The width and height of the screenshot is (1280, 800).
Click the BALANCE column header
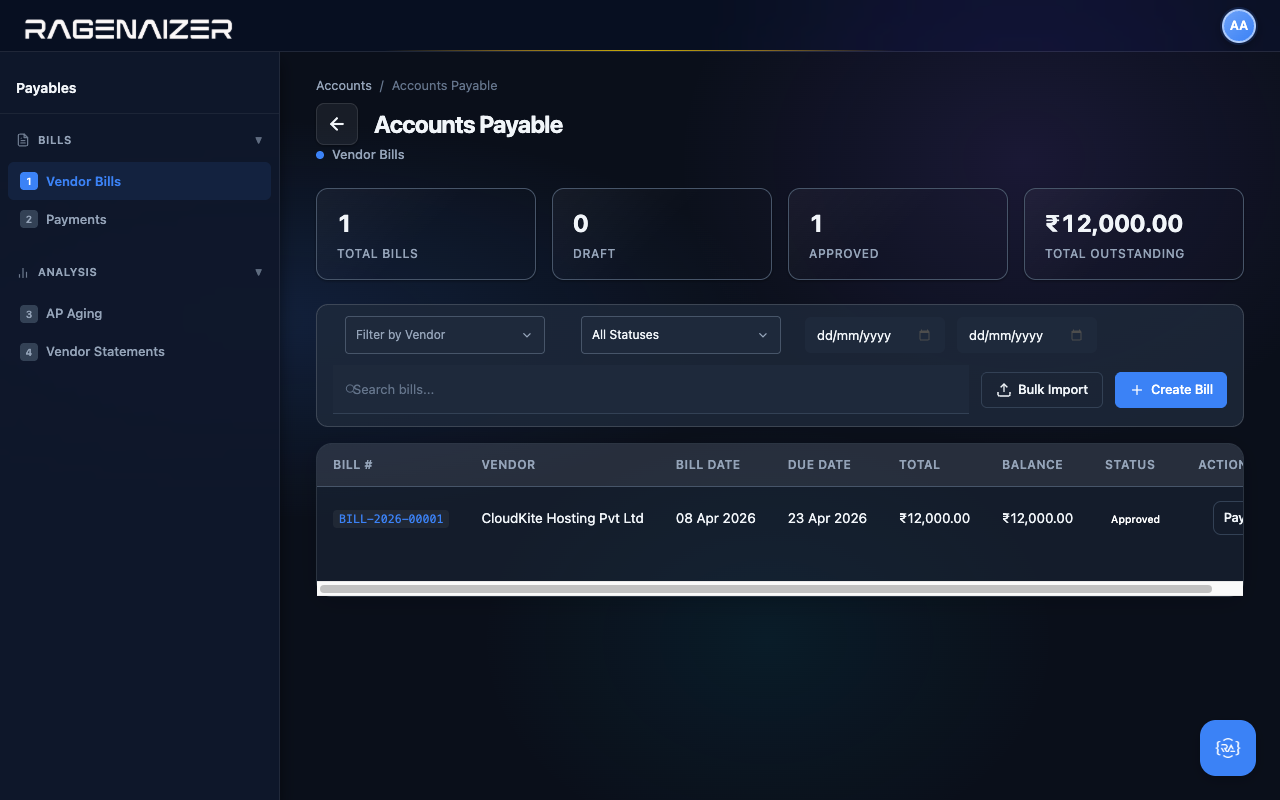point(1032,465)
